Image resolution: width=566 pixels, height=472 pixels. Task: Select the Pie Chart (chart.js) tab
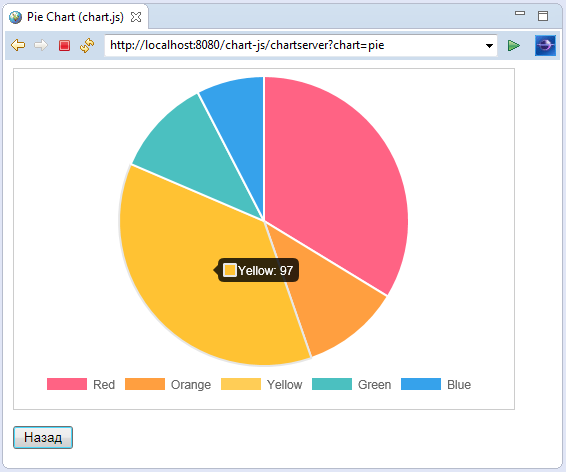pos(75,17)
